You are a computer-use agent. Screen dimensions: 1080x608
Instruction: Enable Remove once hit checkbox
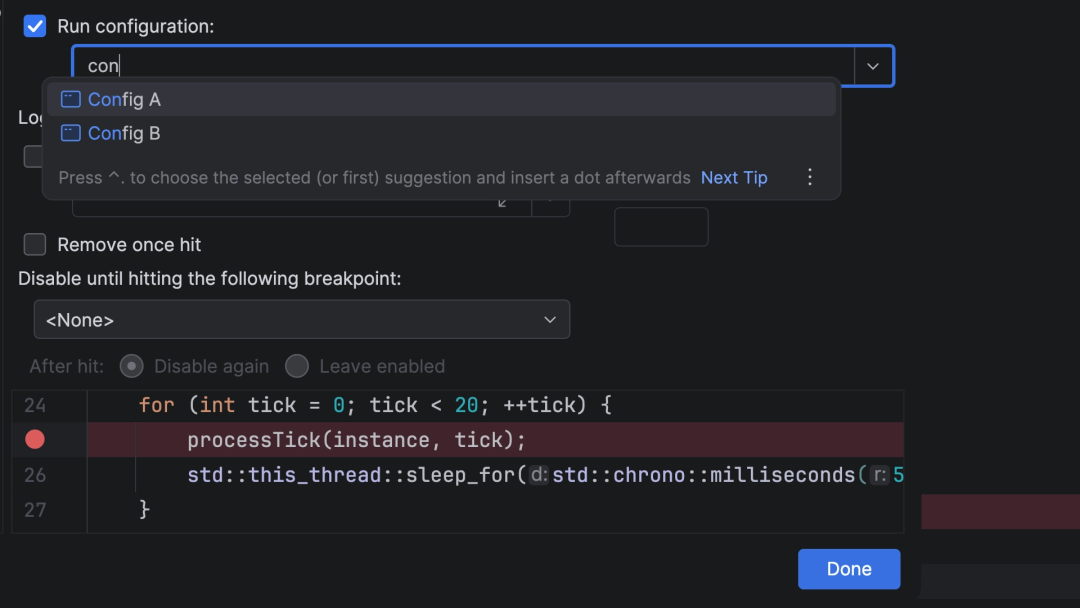click(34, 244)
